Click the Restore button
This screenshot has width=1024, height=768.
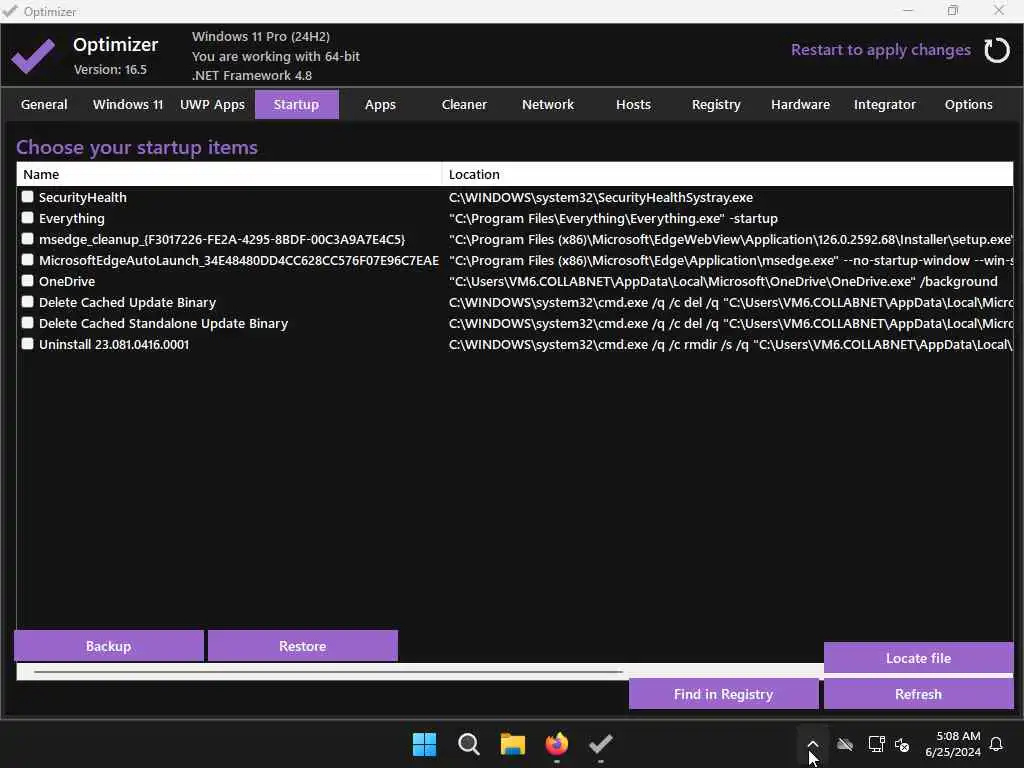click(303, 646)
